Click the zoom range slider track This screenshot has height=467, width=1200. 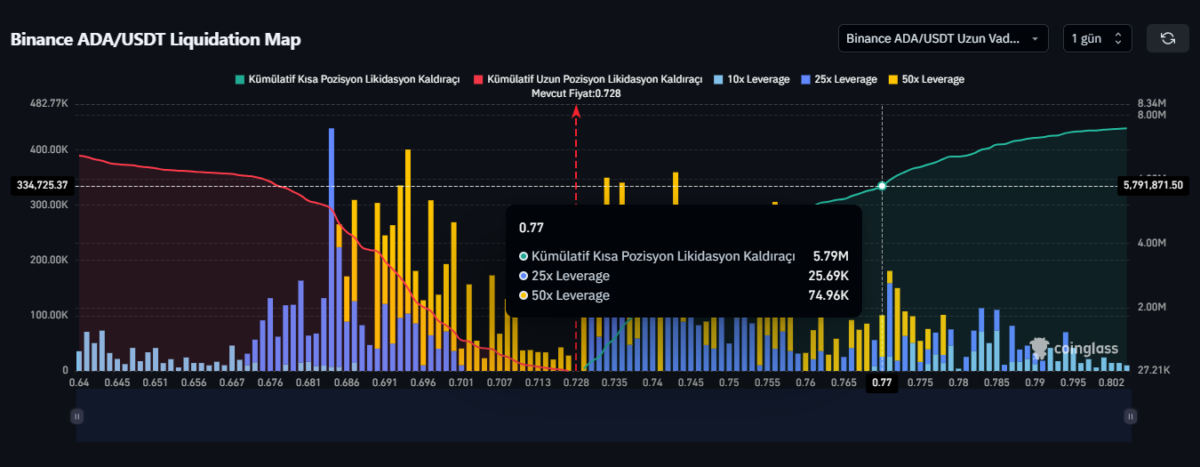[603, 416]
